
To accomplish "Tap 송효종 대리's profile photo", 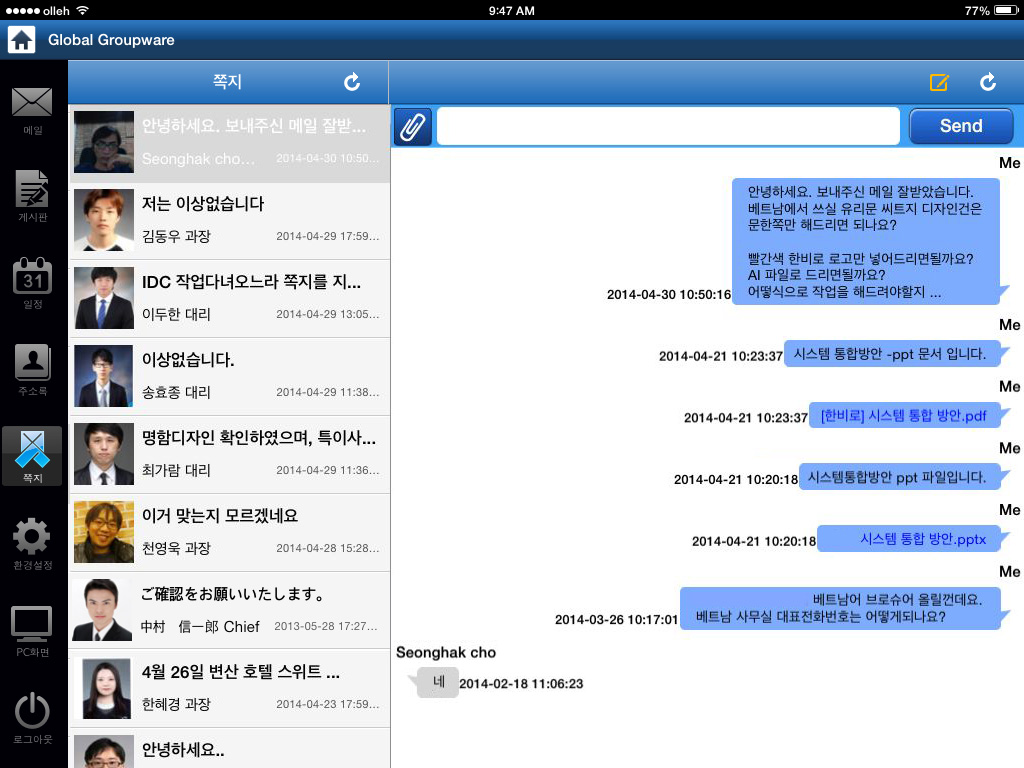I will click(104, 376).
